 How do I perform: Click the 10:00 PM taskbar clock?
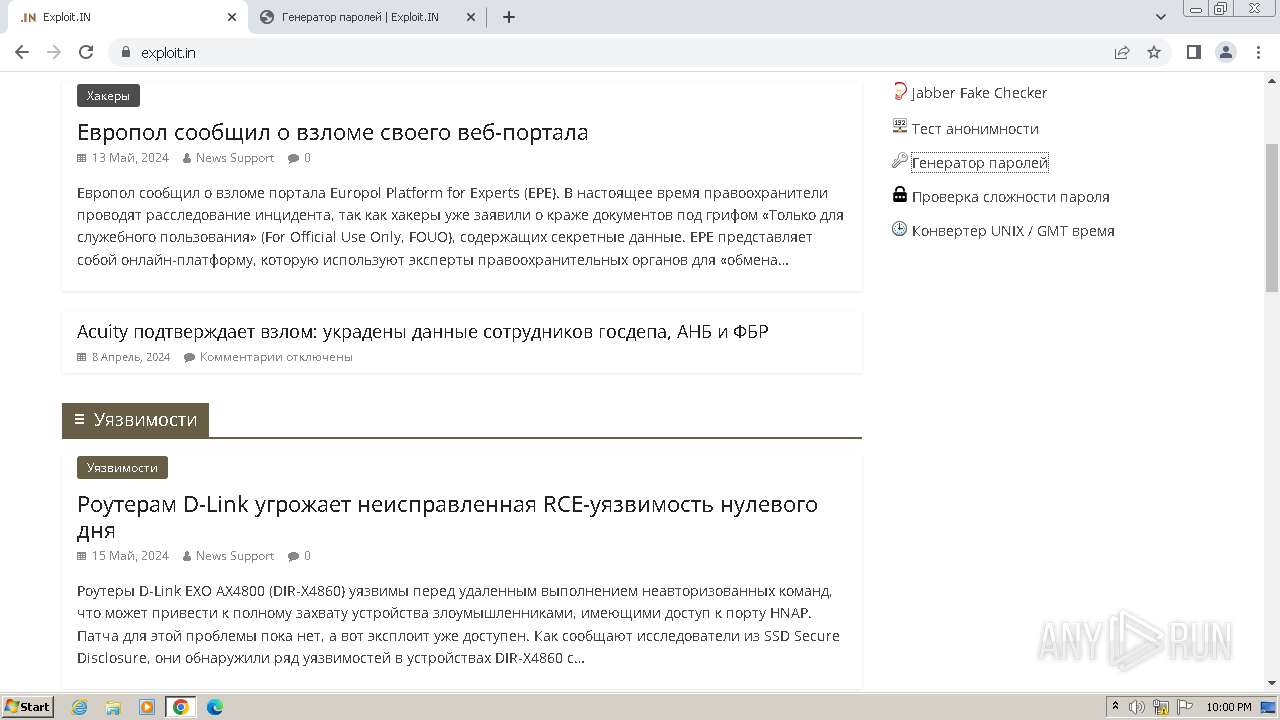point(1229,707)
